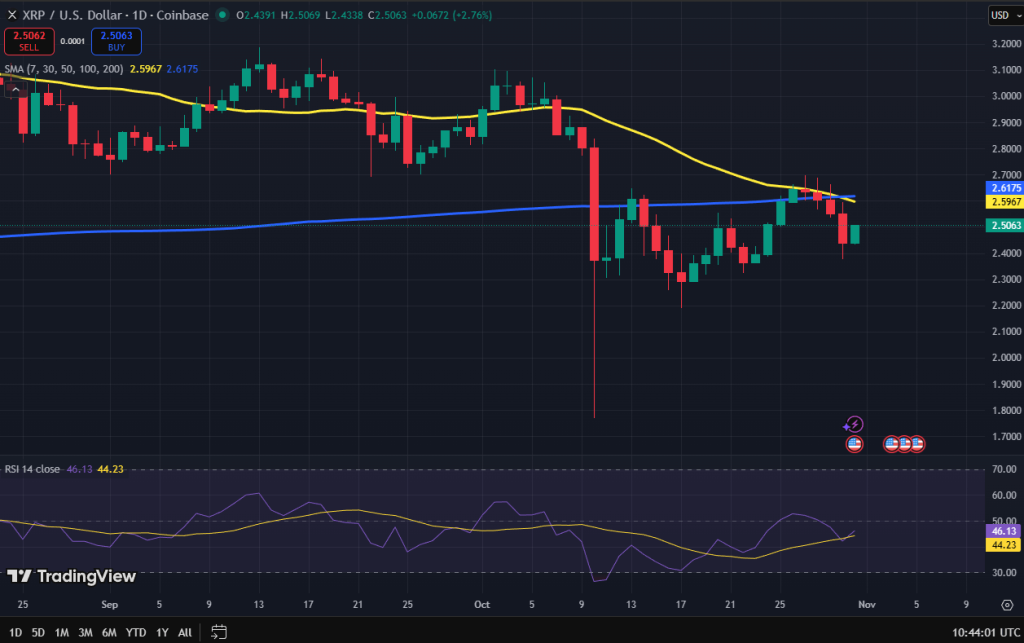
Task: Open the timezone menu showing 10:44:01 UTC
Action: tap(985, 632)
